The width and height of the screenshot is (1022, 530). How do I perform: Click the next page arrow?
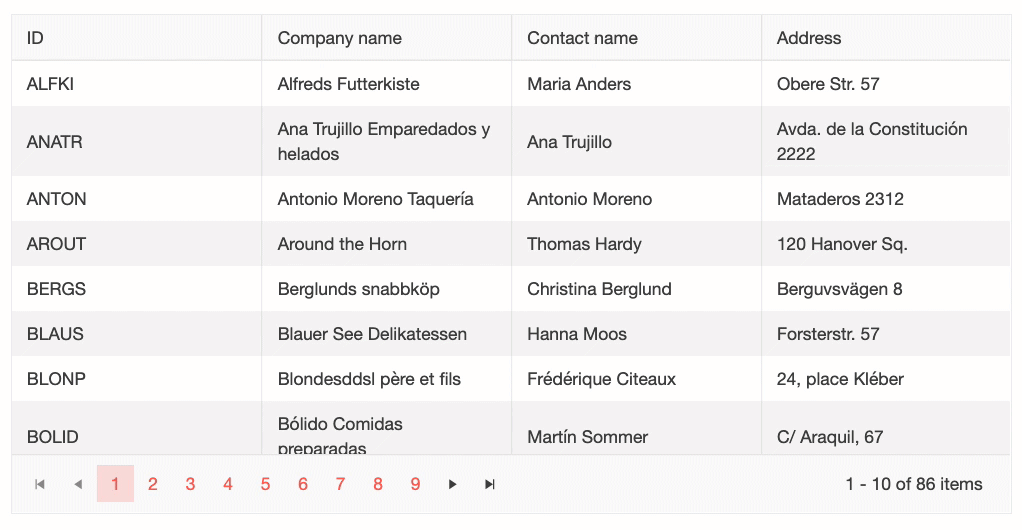[x=453, y=485]
